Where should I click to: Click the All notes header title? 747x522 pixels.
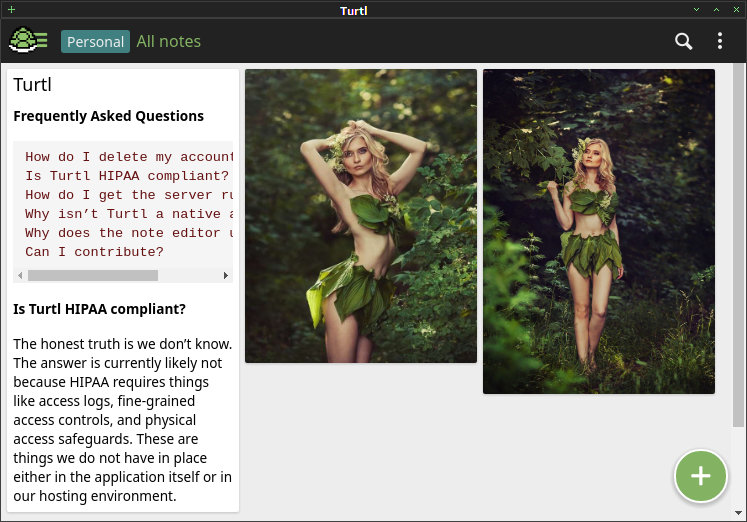coord(169,41)
